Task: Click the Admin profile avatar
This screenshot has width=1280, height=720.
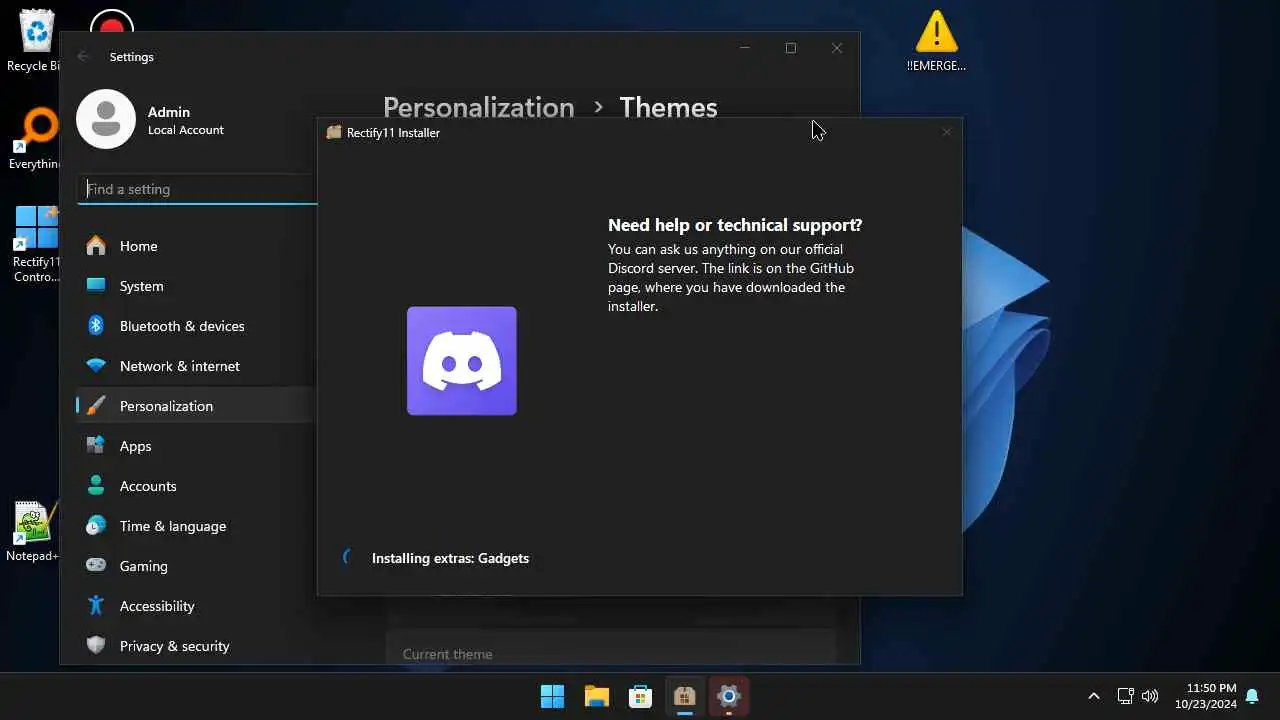Action: [x=106, y=119]
